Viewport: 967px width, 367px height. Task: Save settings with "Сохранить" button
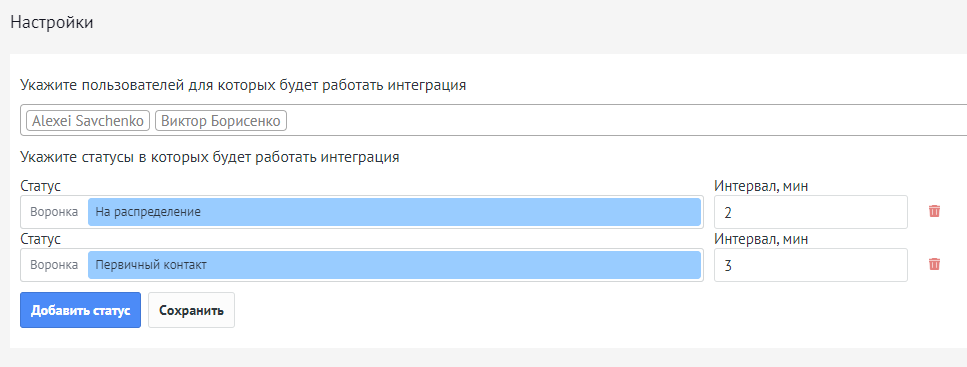[191, 310]
